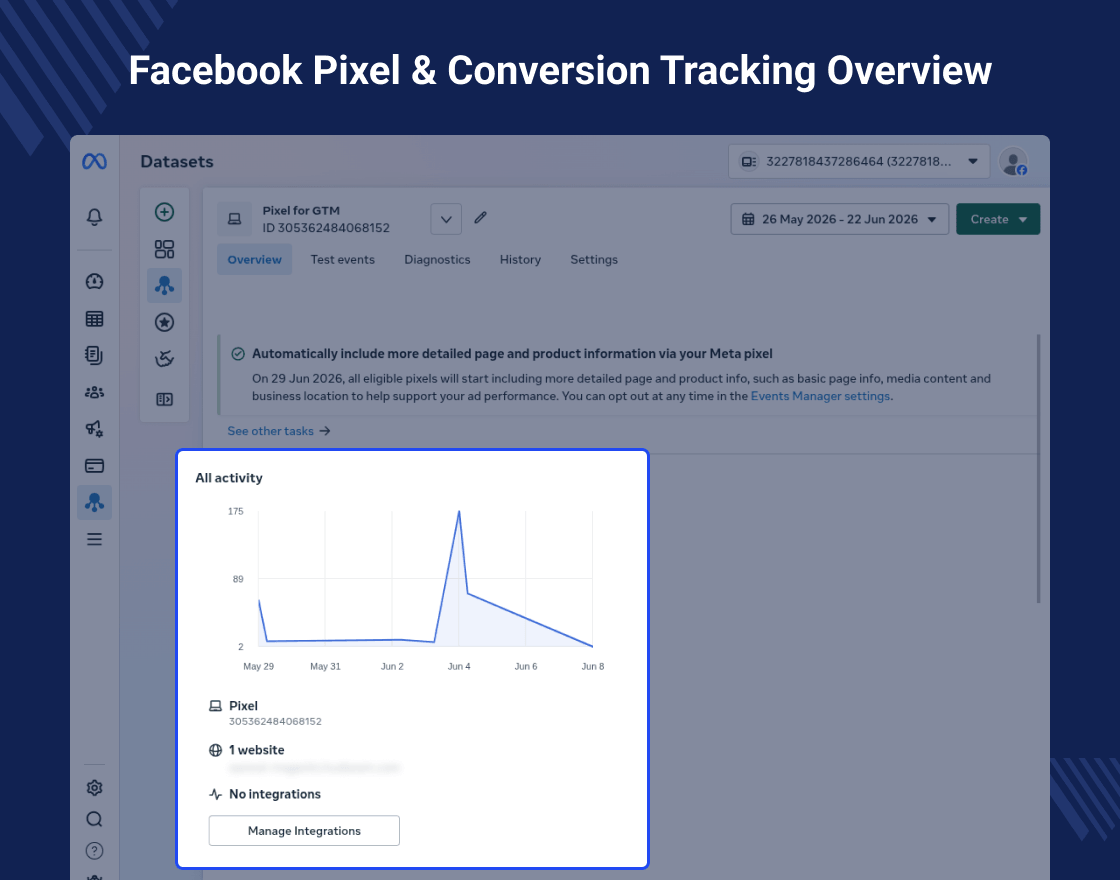
Task: Click green plus Connect data icon
Action: click(x=164, y=212)
